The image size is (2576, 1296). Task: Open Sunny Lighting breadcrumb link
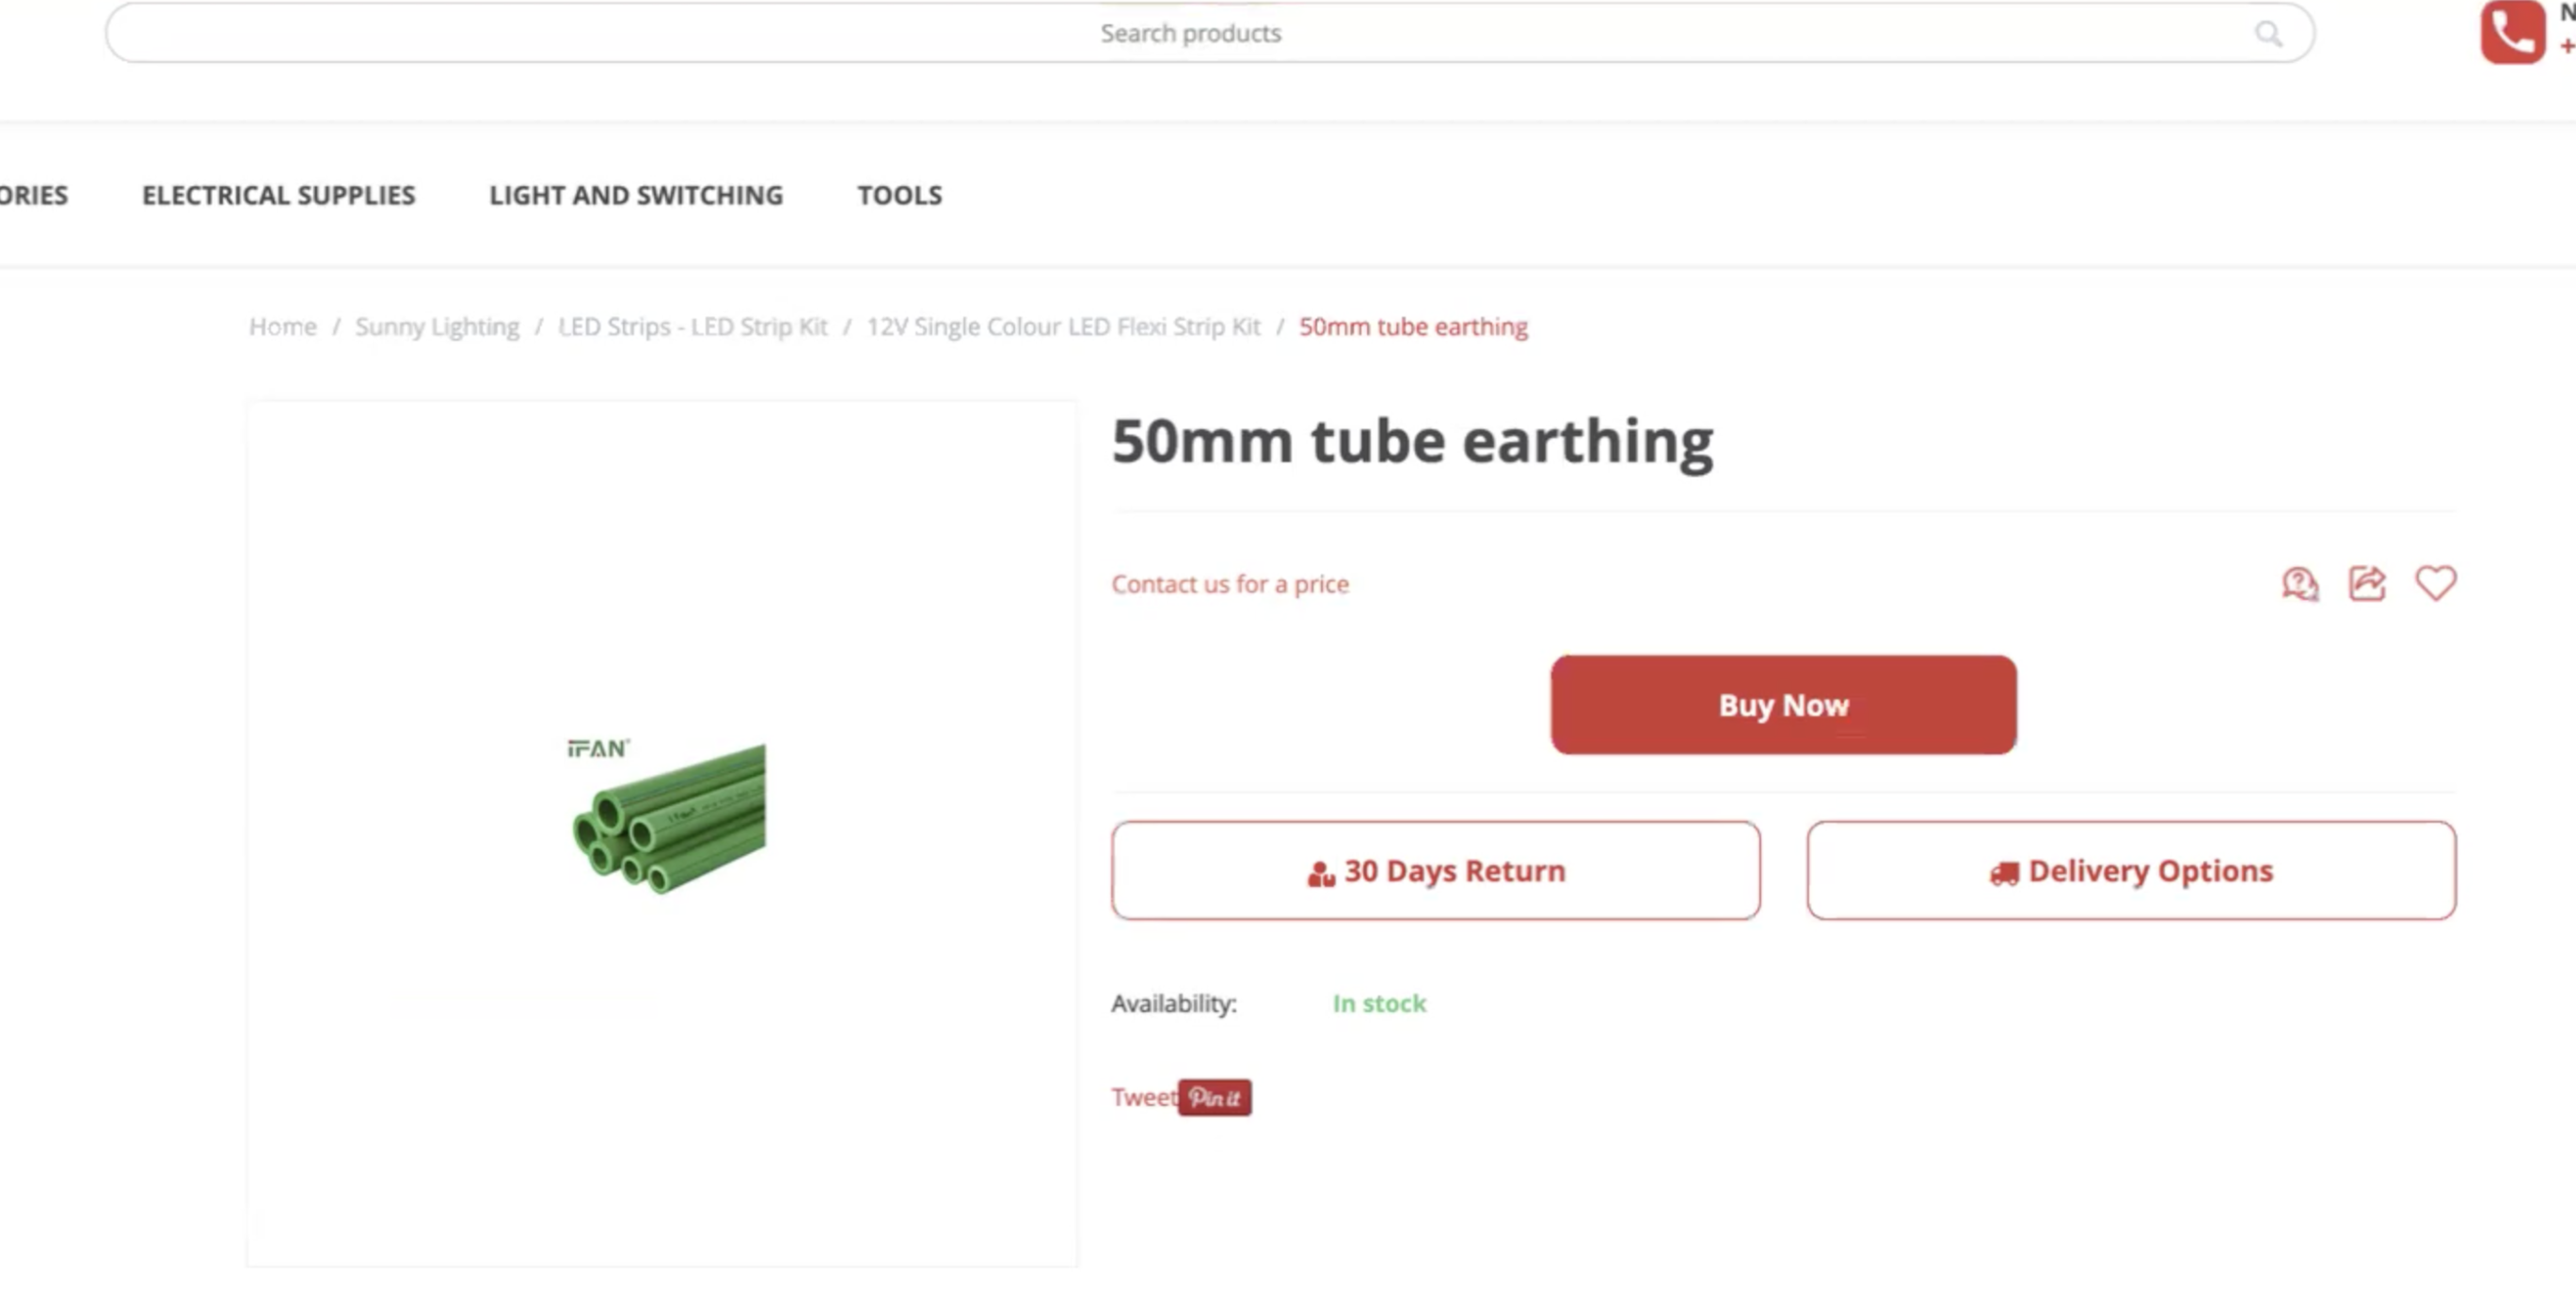(x=437, y=327)
